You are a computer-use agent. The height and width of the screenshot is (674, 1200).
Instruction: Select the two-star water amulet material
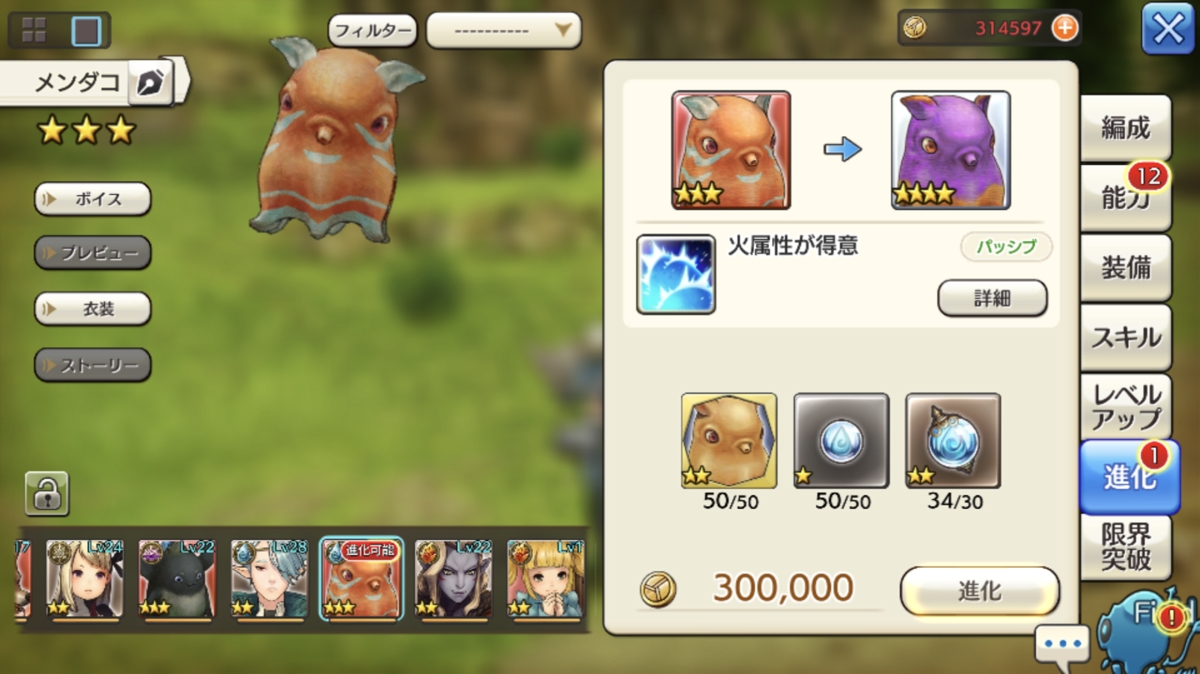pos(953,440)
